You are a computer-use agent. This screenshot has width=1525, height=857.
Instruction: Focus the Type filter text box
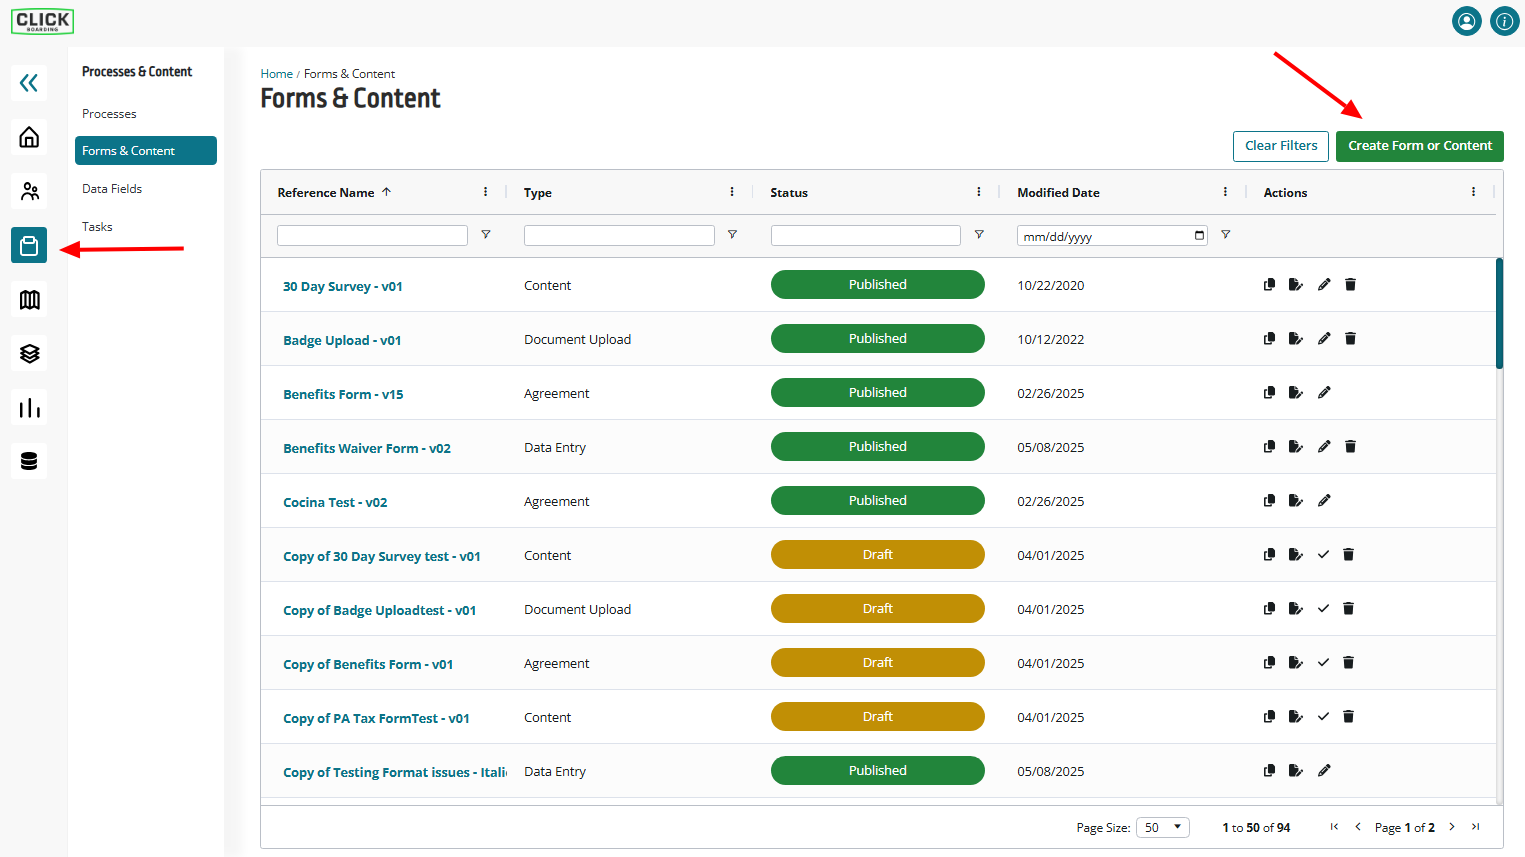coord(619,235)
